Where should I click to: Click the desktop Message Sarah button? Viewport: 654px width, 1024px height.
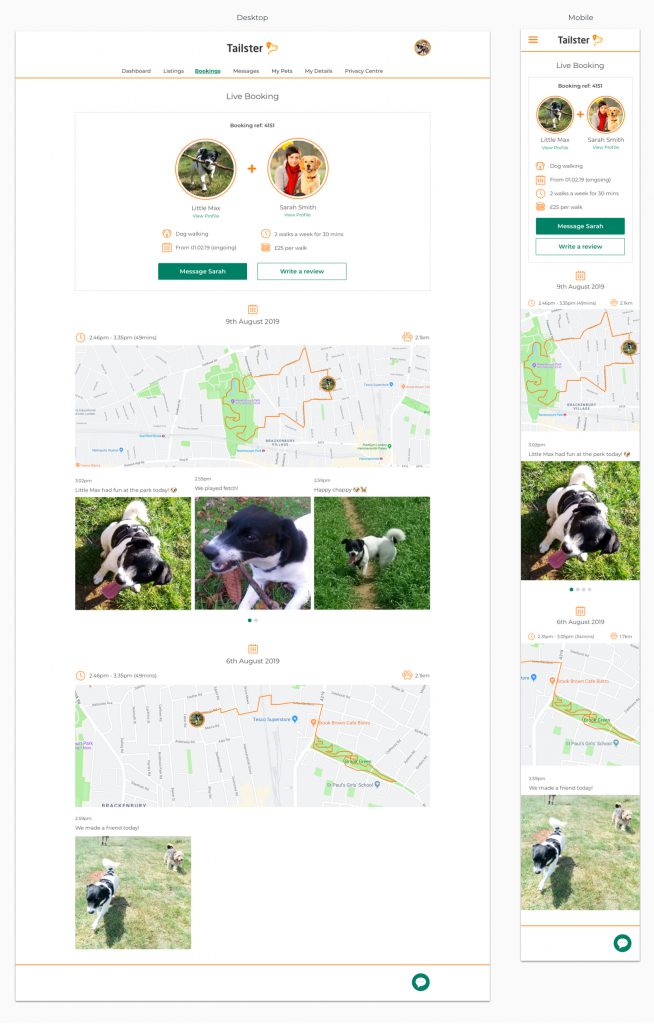pos(203,271)
